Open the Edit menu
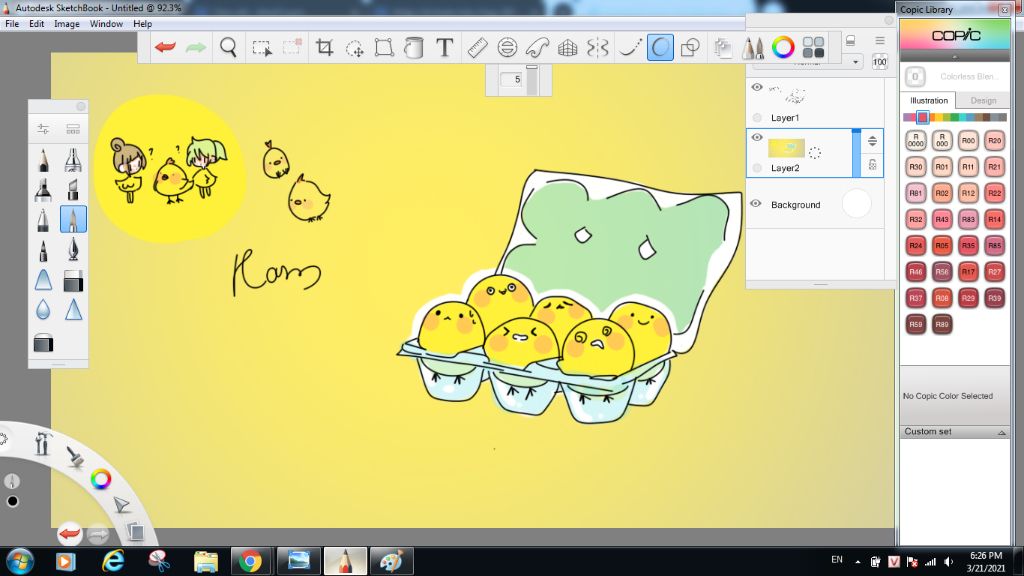Image resolution: width=1024 pixels, height=576 pixels. [37, 24]
